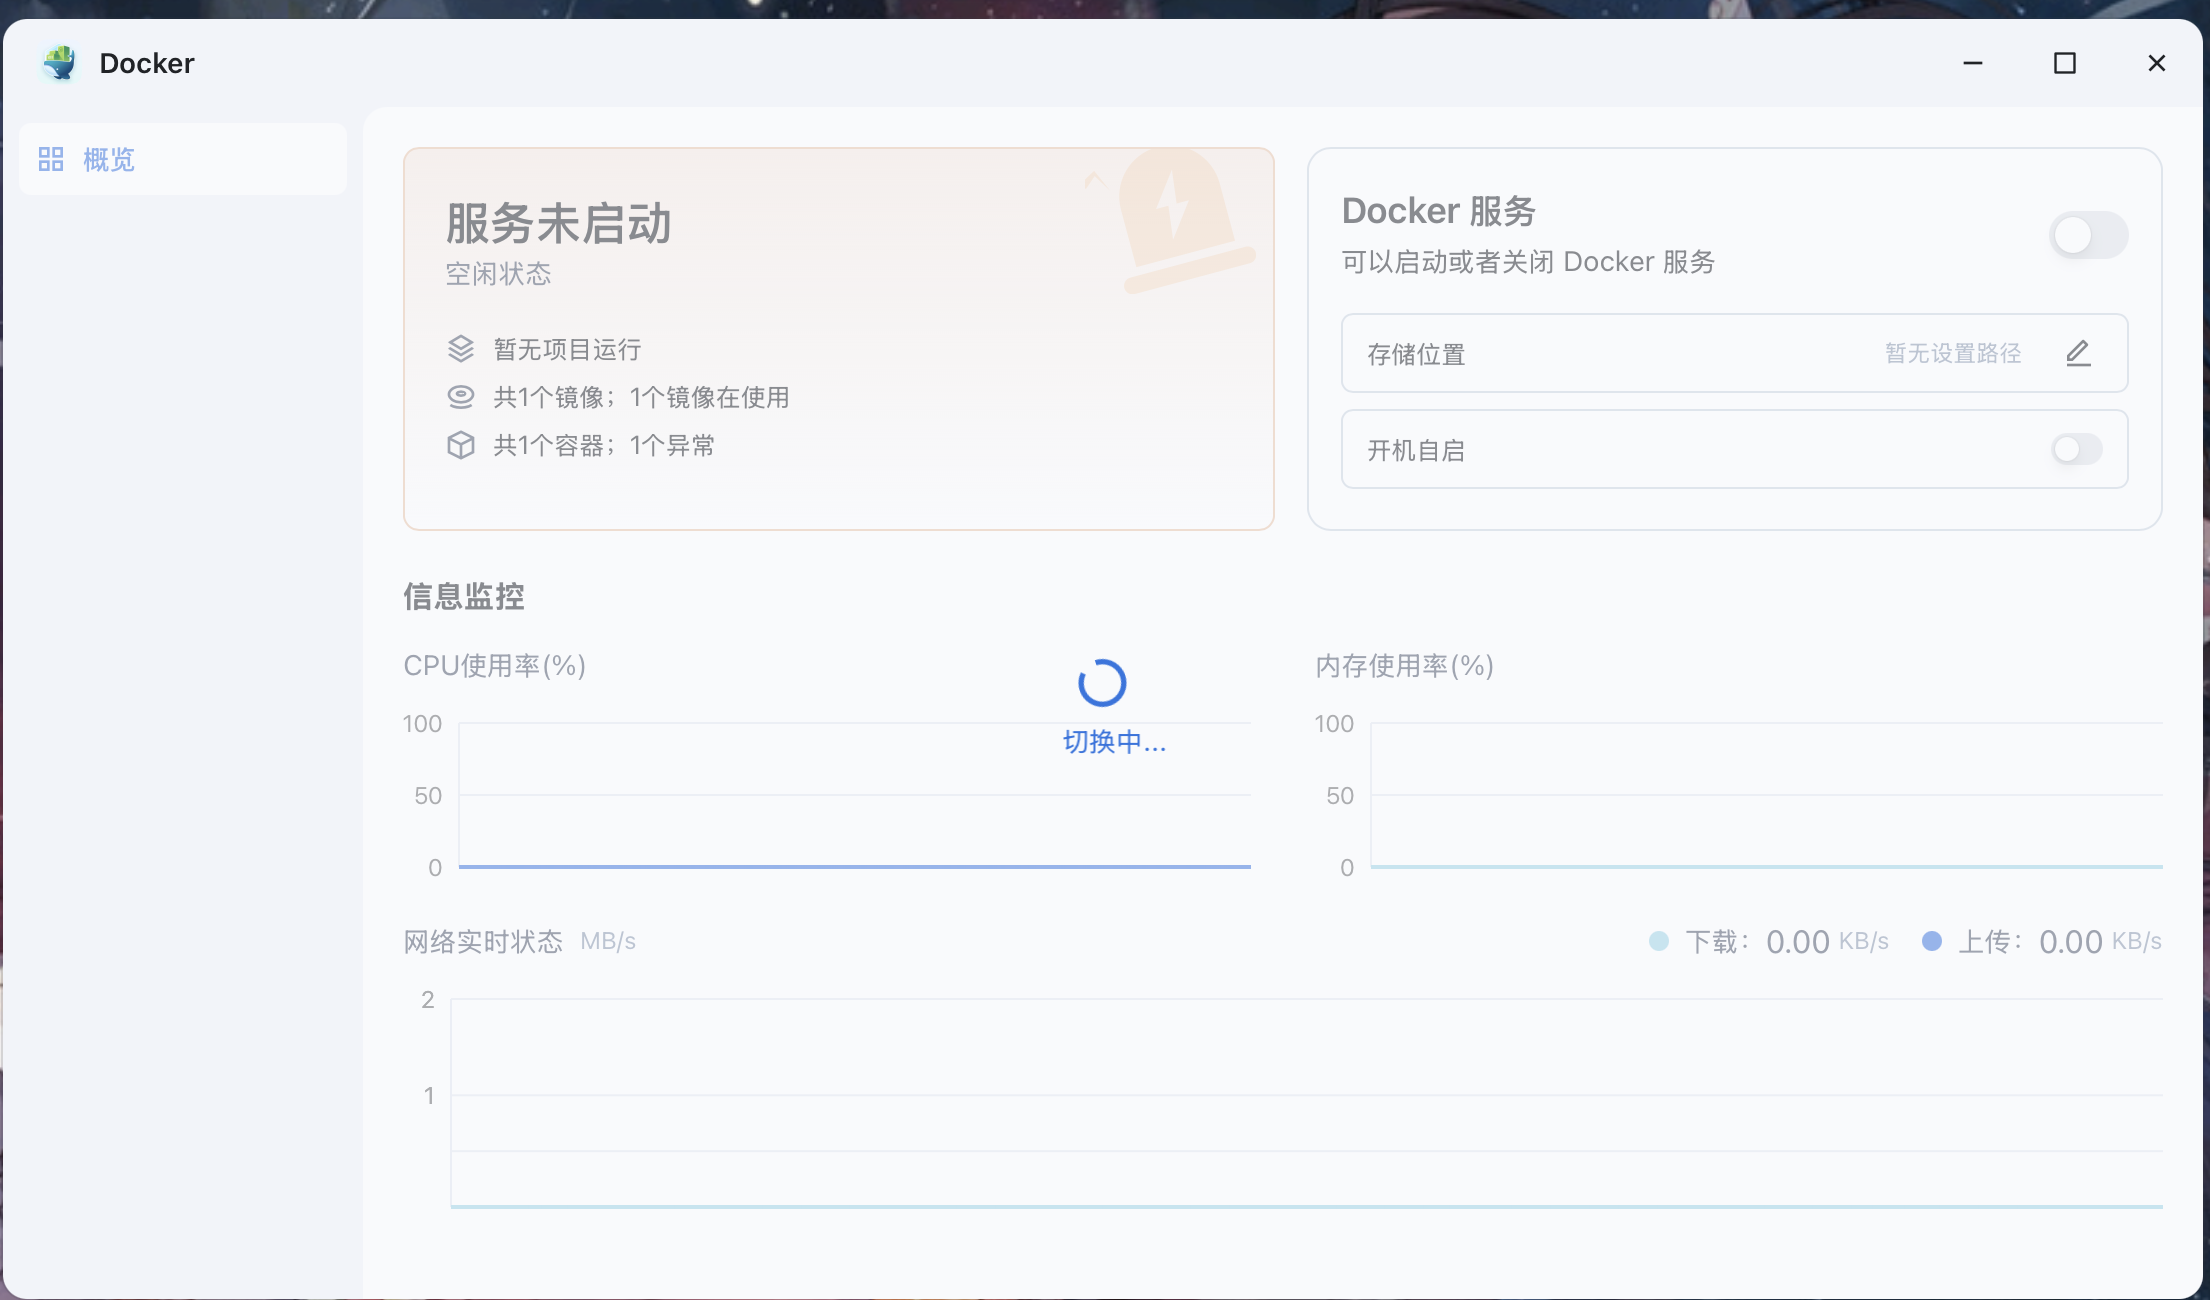Click the image disc icon beside 共1个镜像
The width and height of the screenshot is (2210, 1300).
click(x=460, y=397)
